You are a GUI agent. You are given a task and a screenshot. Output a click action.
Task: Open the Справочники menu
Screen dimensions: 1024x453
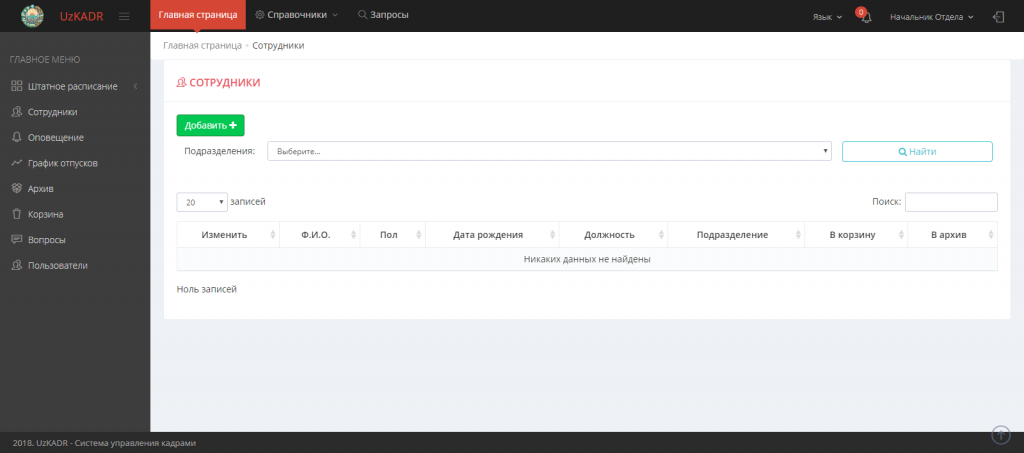pyautogui.click(x=297, y=15)
